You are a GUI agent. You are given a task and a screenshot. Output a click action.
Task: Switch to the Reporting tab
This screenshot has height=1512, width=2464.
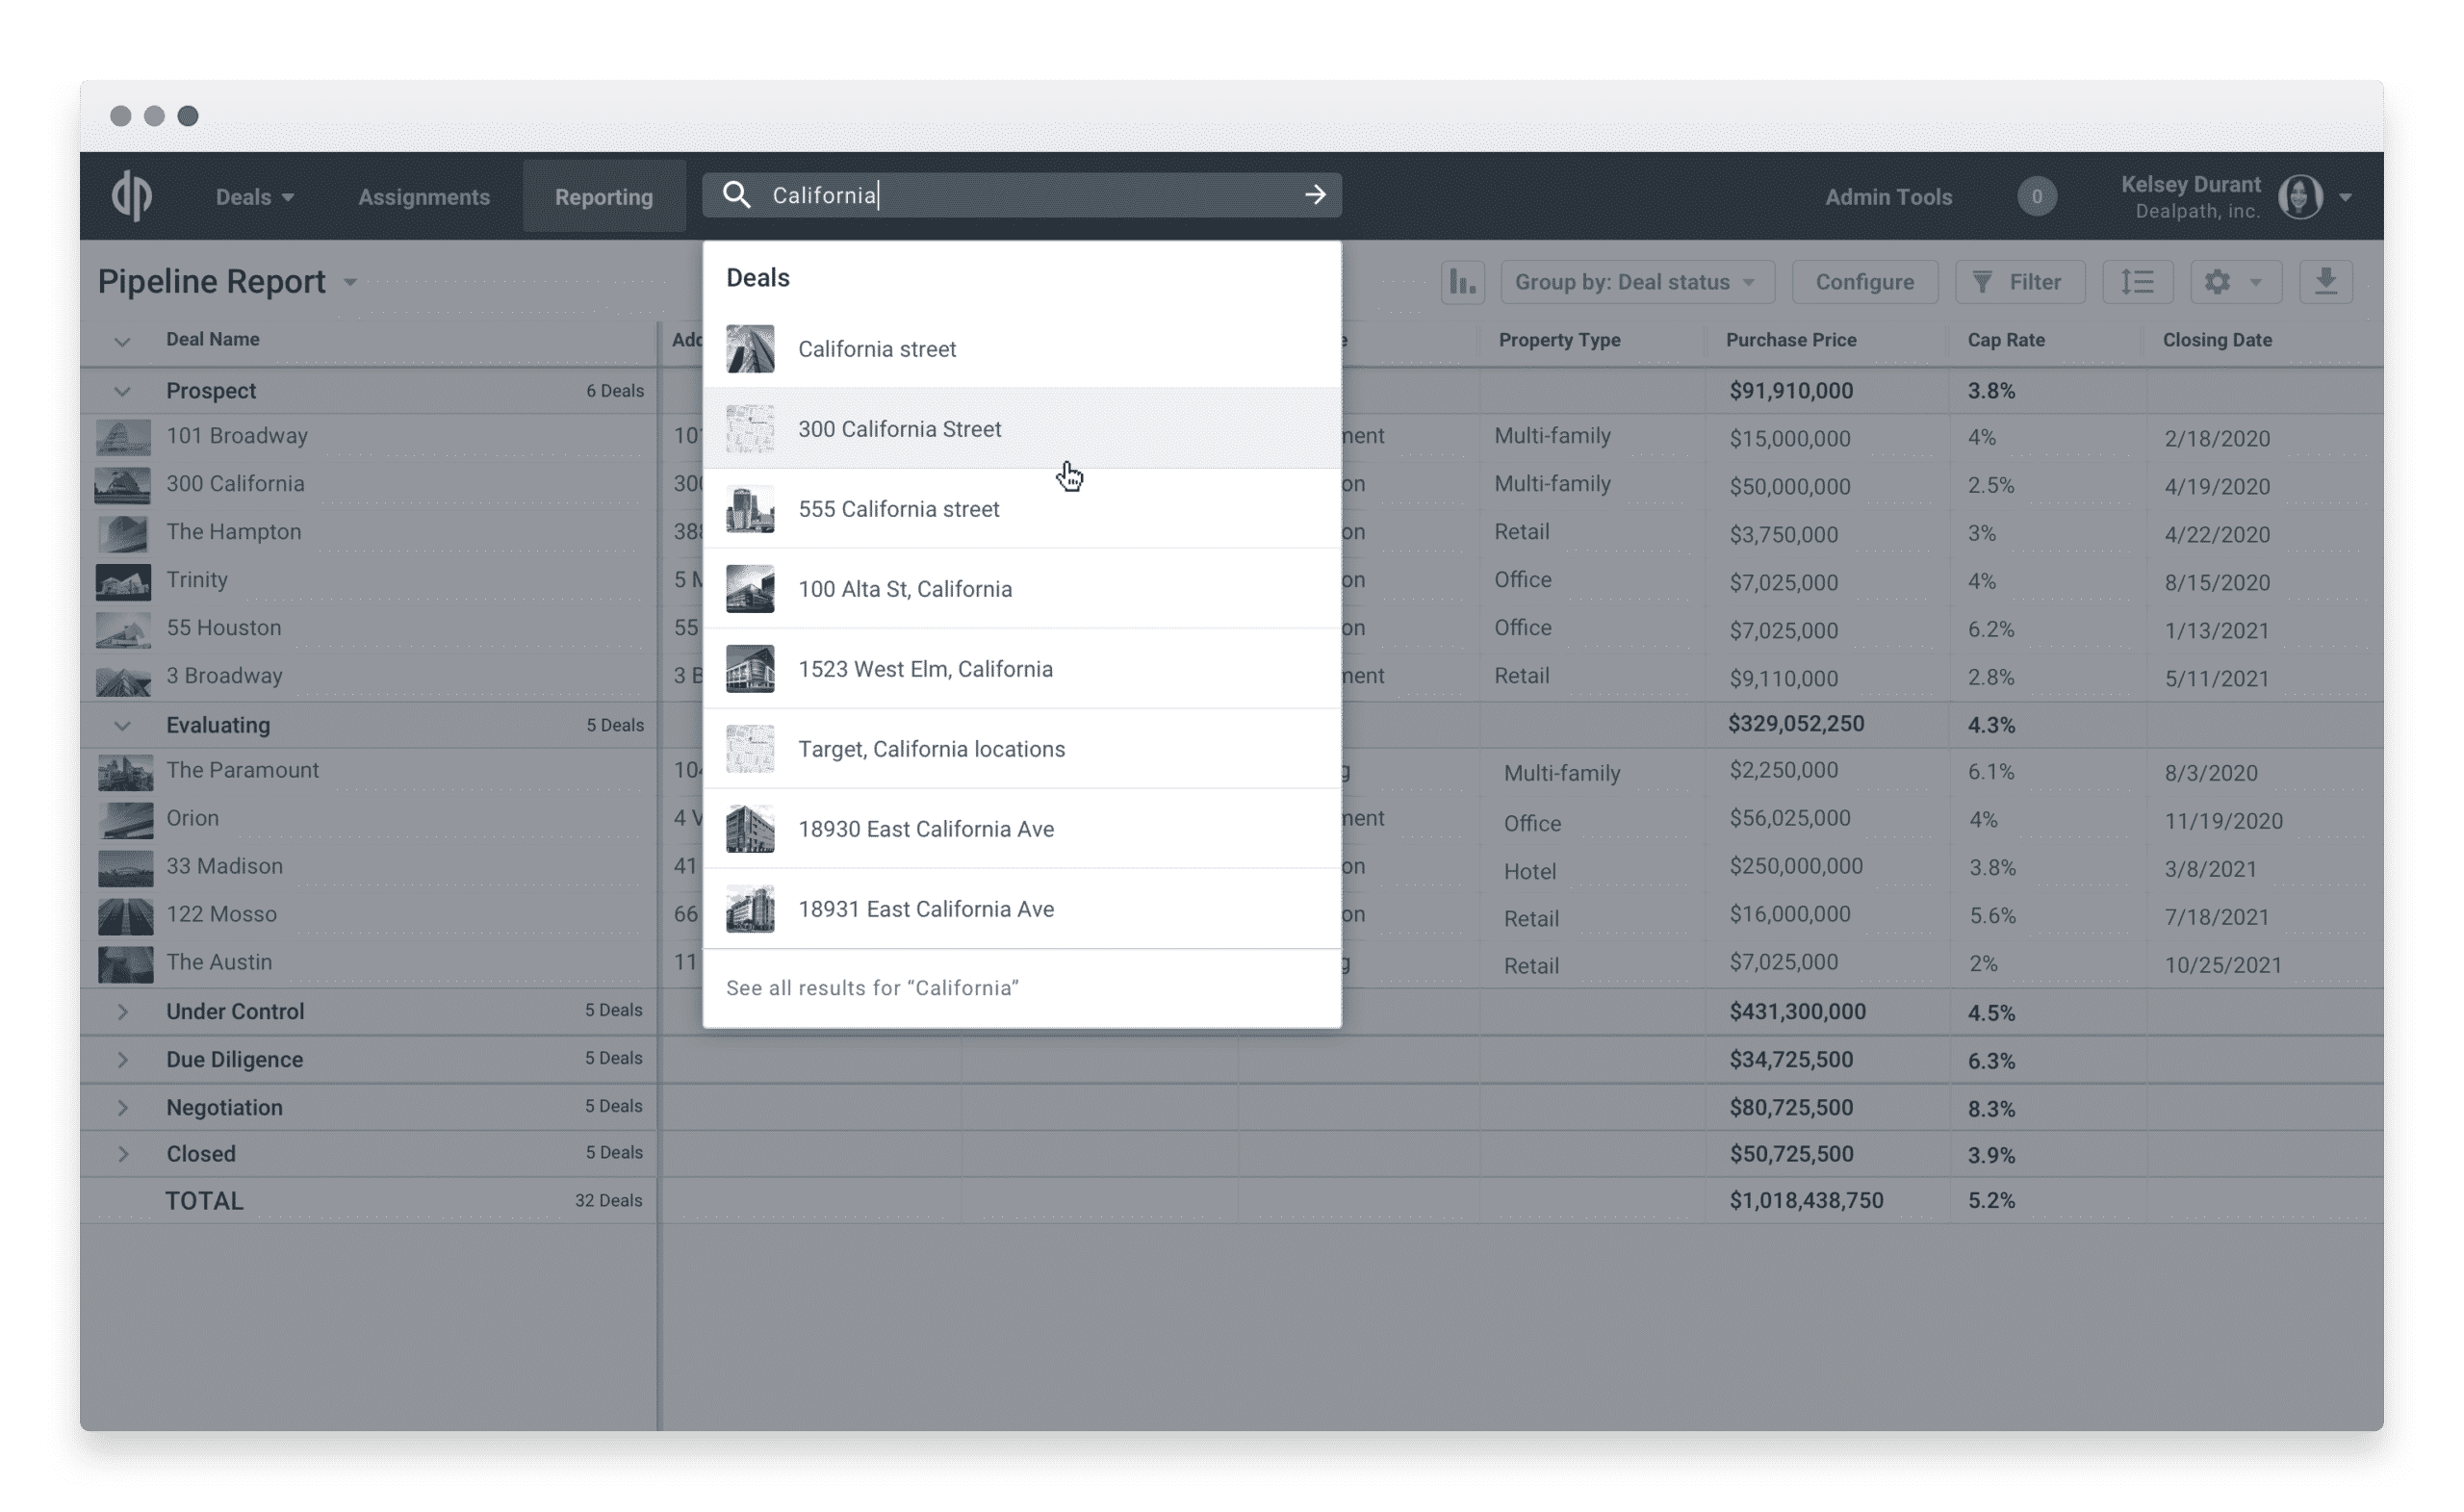603,197
